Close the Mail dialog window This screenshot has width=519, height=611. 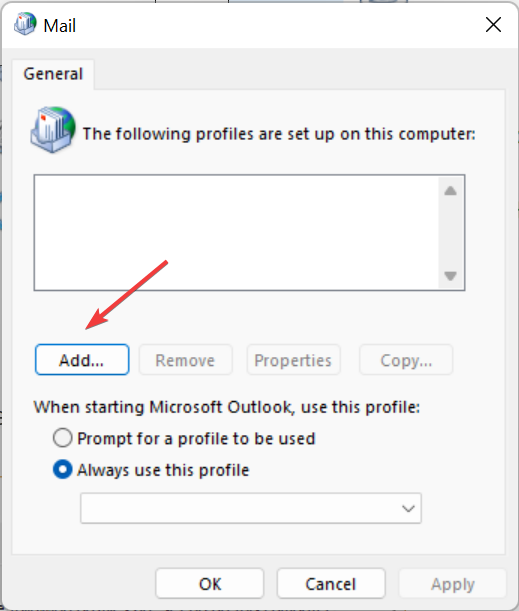(493, 25)
